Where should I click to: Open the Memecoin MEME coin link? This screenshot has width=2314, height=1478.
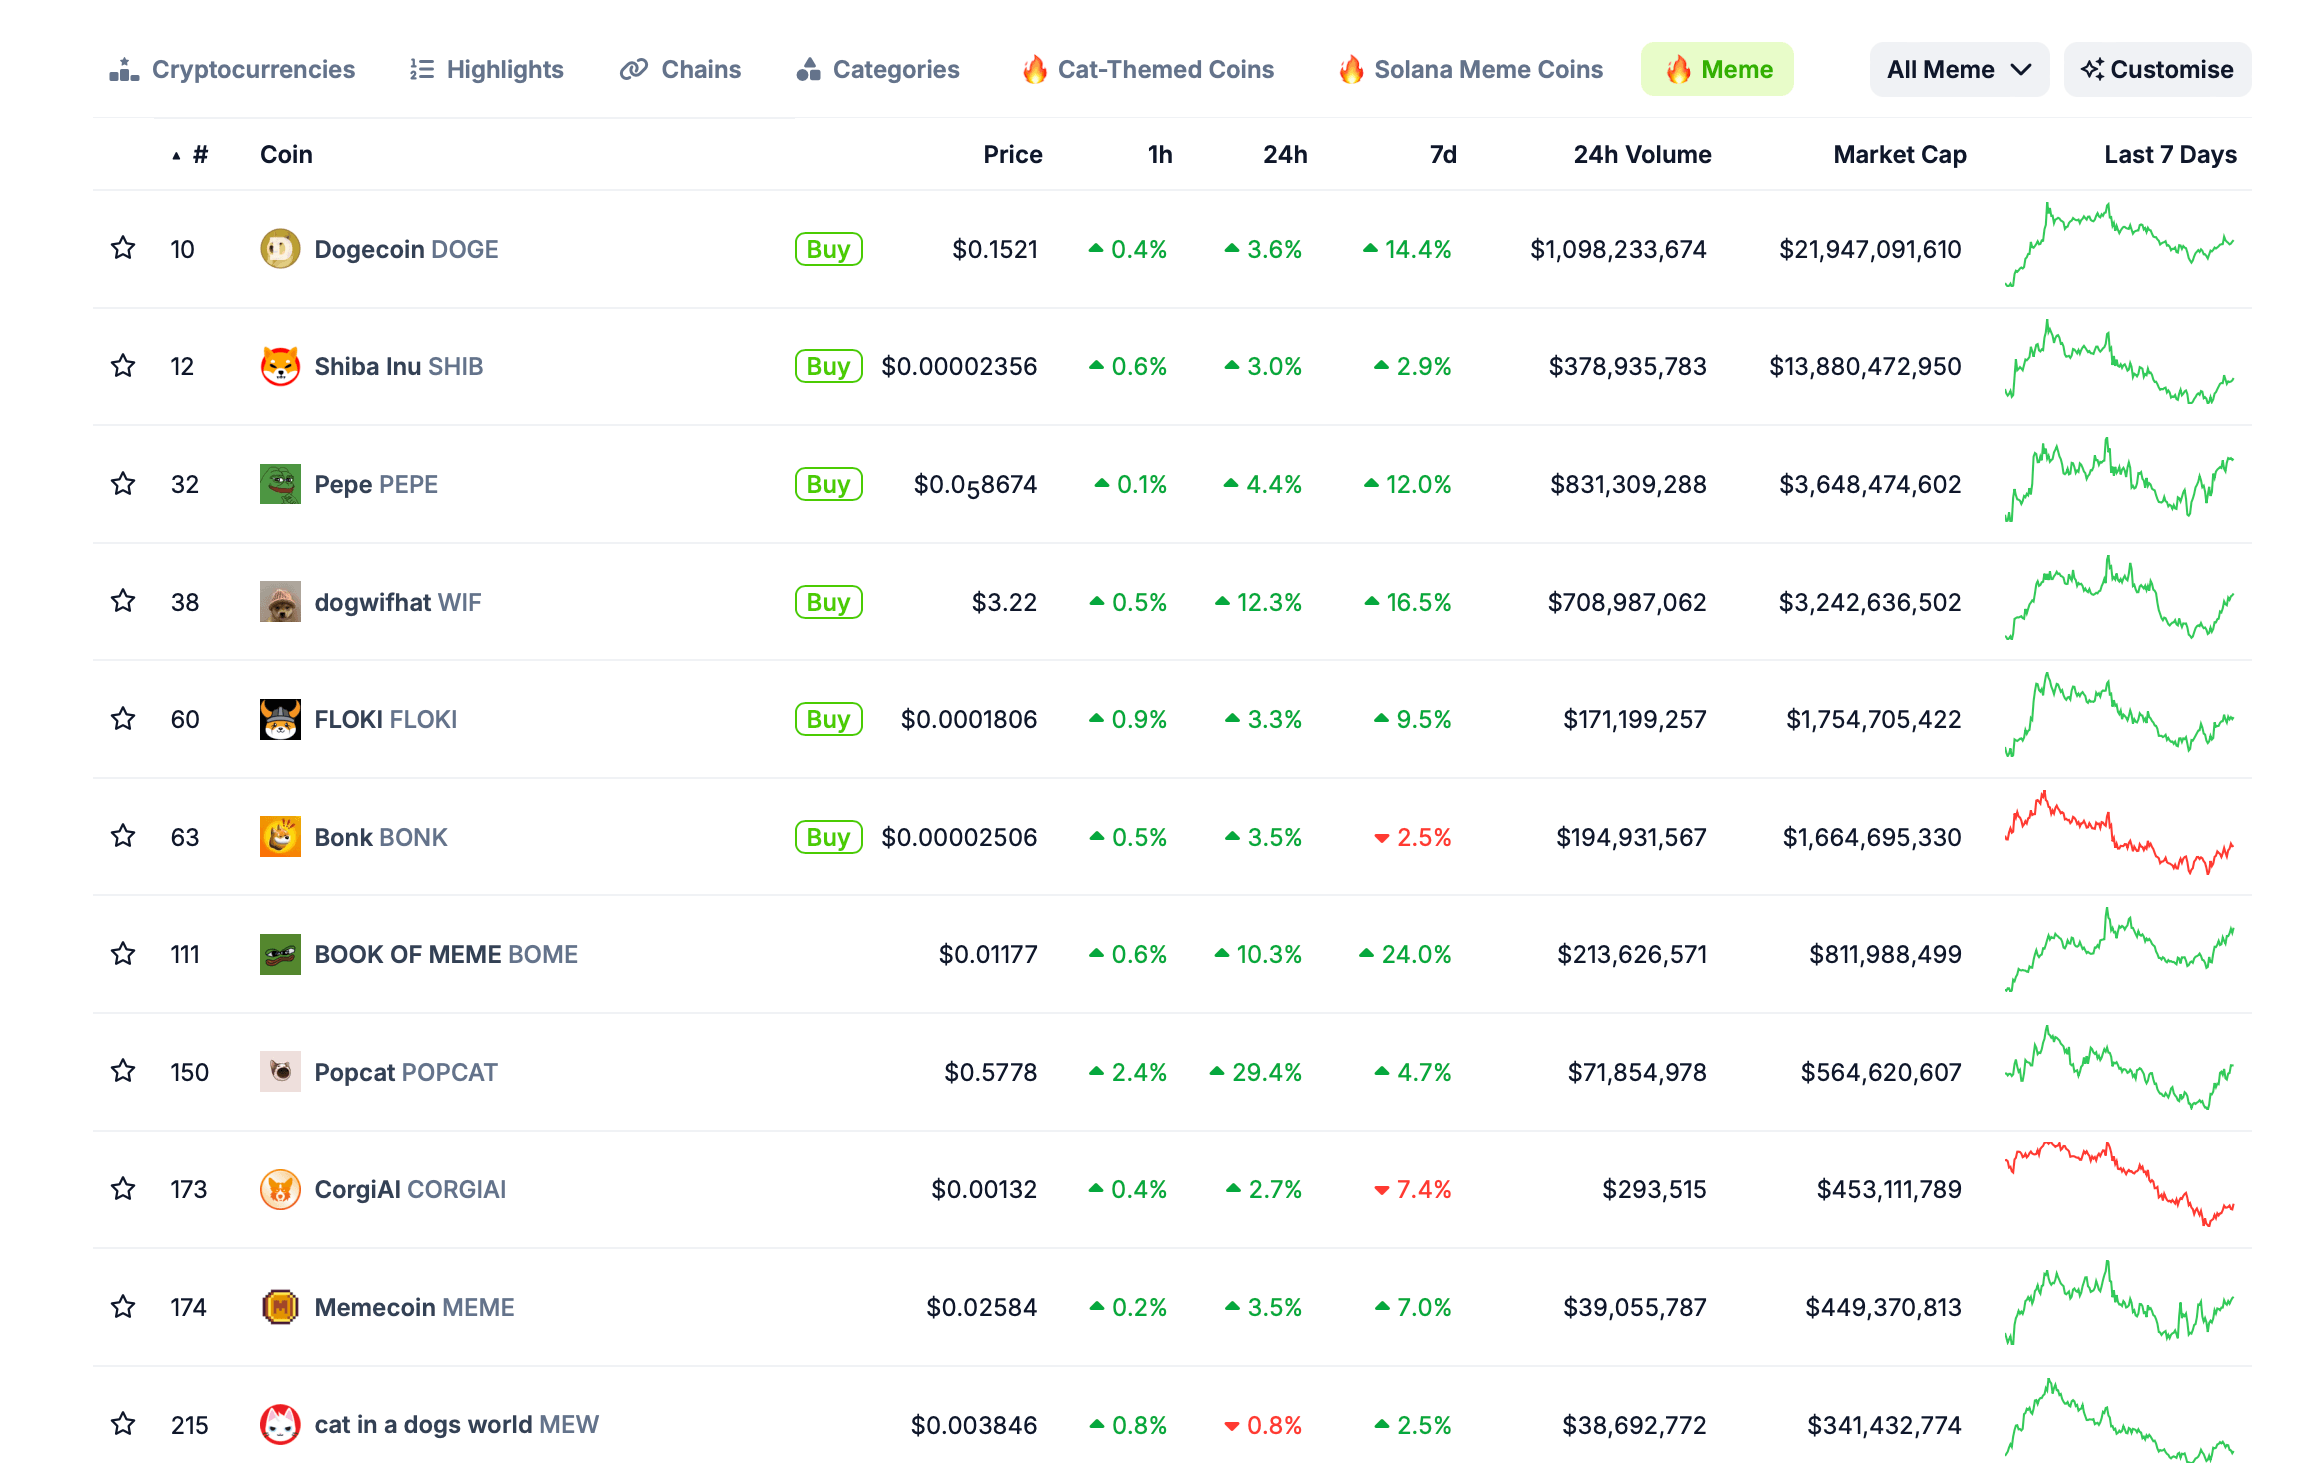[x=414, y=1307]
